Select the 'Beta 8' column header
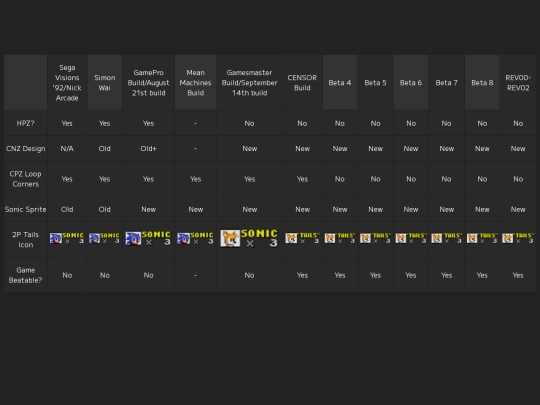The width and height of the screenshot is (540, 405). pyautogui.click(x=482, y=83)
